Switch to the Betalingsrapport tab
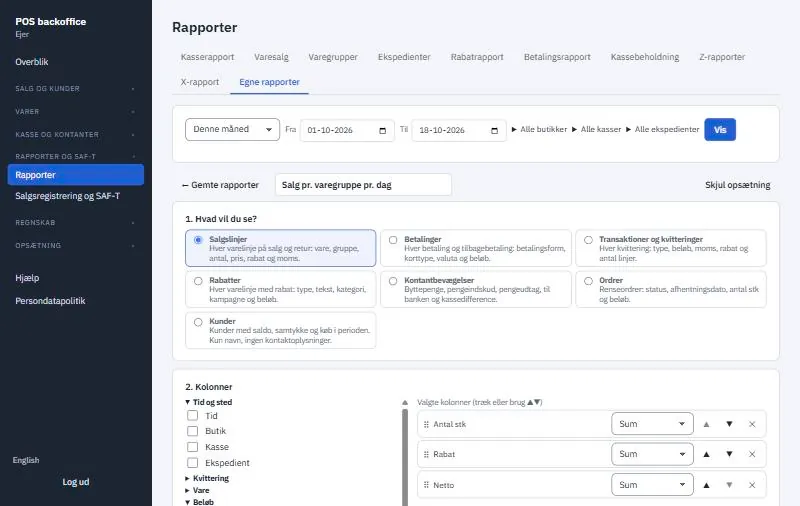800x506 pixels. pyautogui.click(x=557, y=57)
